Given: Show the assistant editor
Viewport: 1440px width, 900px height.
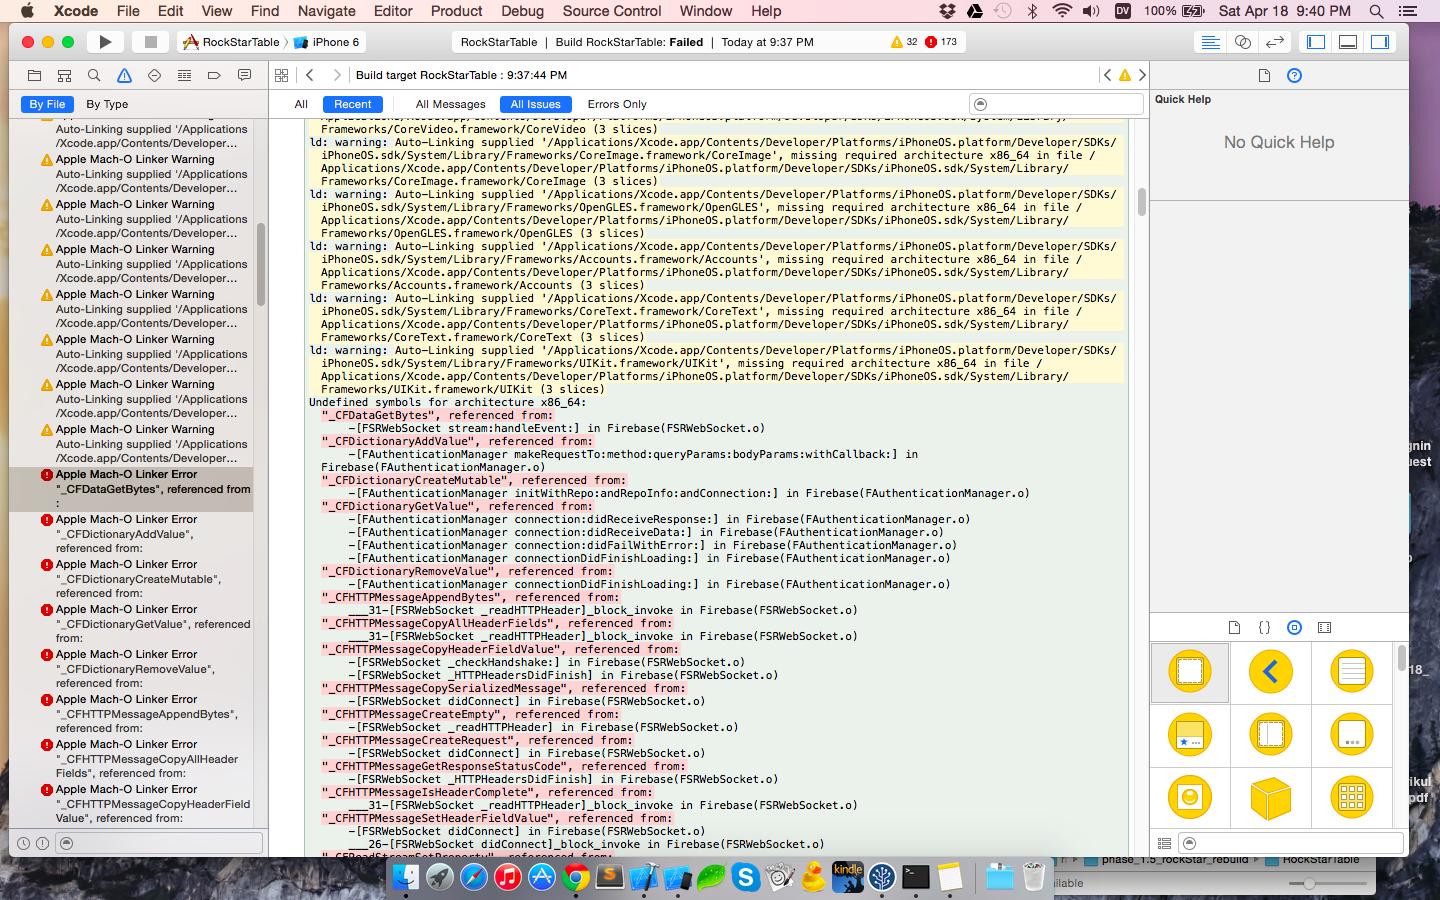Looking at the screenshot, I should (x=1242, y=42).
